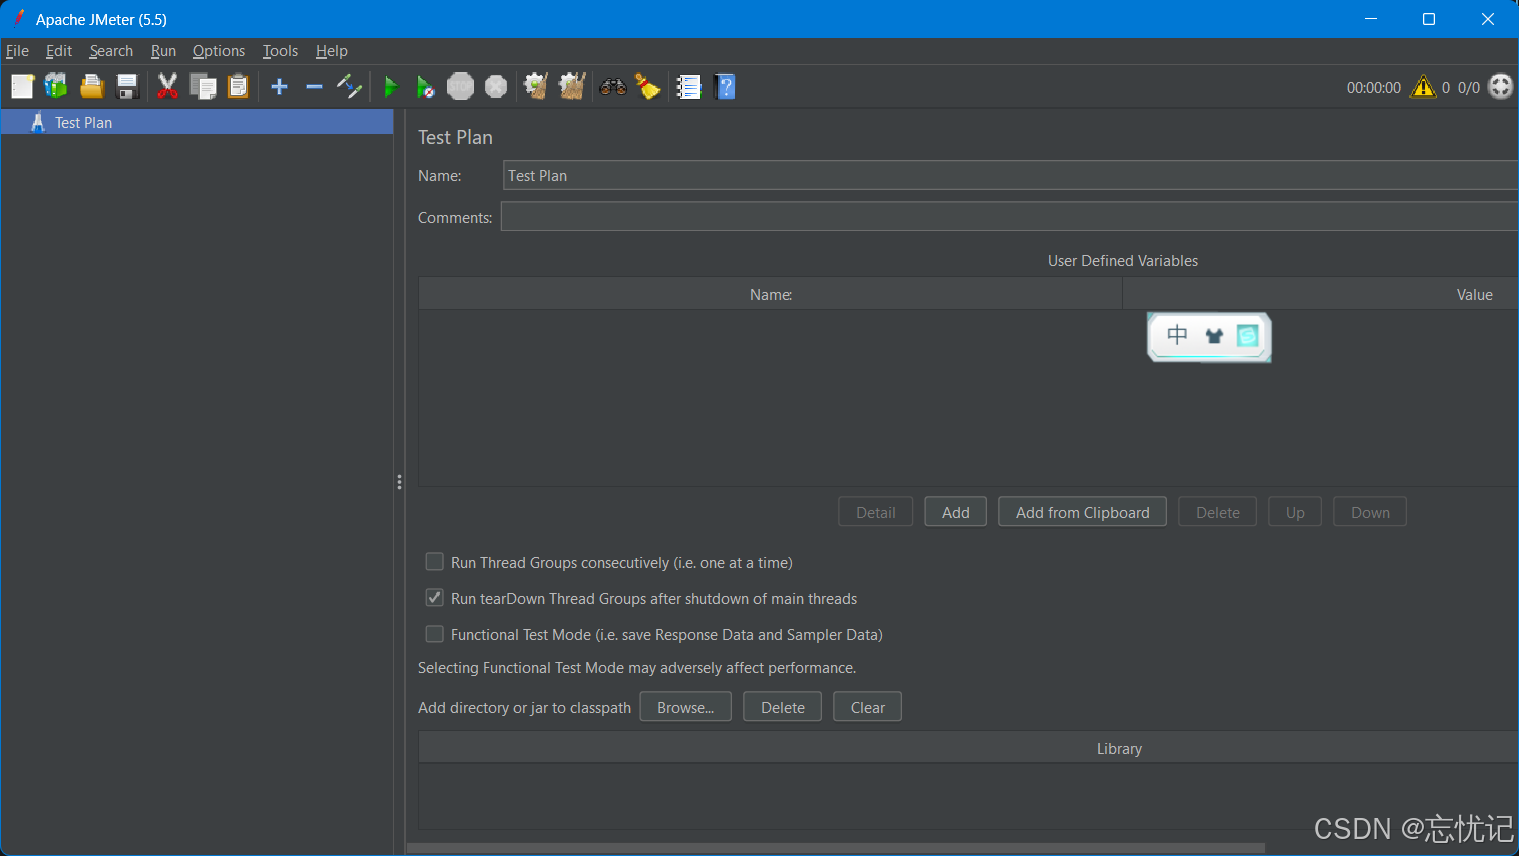Click the Cut scissors icon
Viewport: 1519px width, 856px height.
(x=167, y=87)
